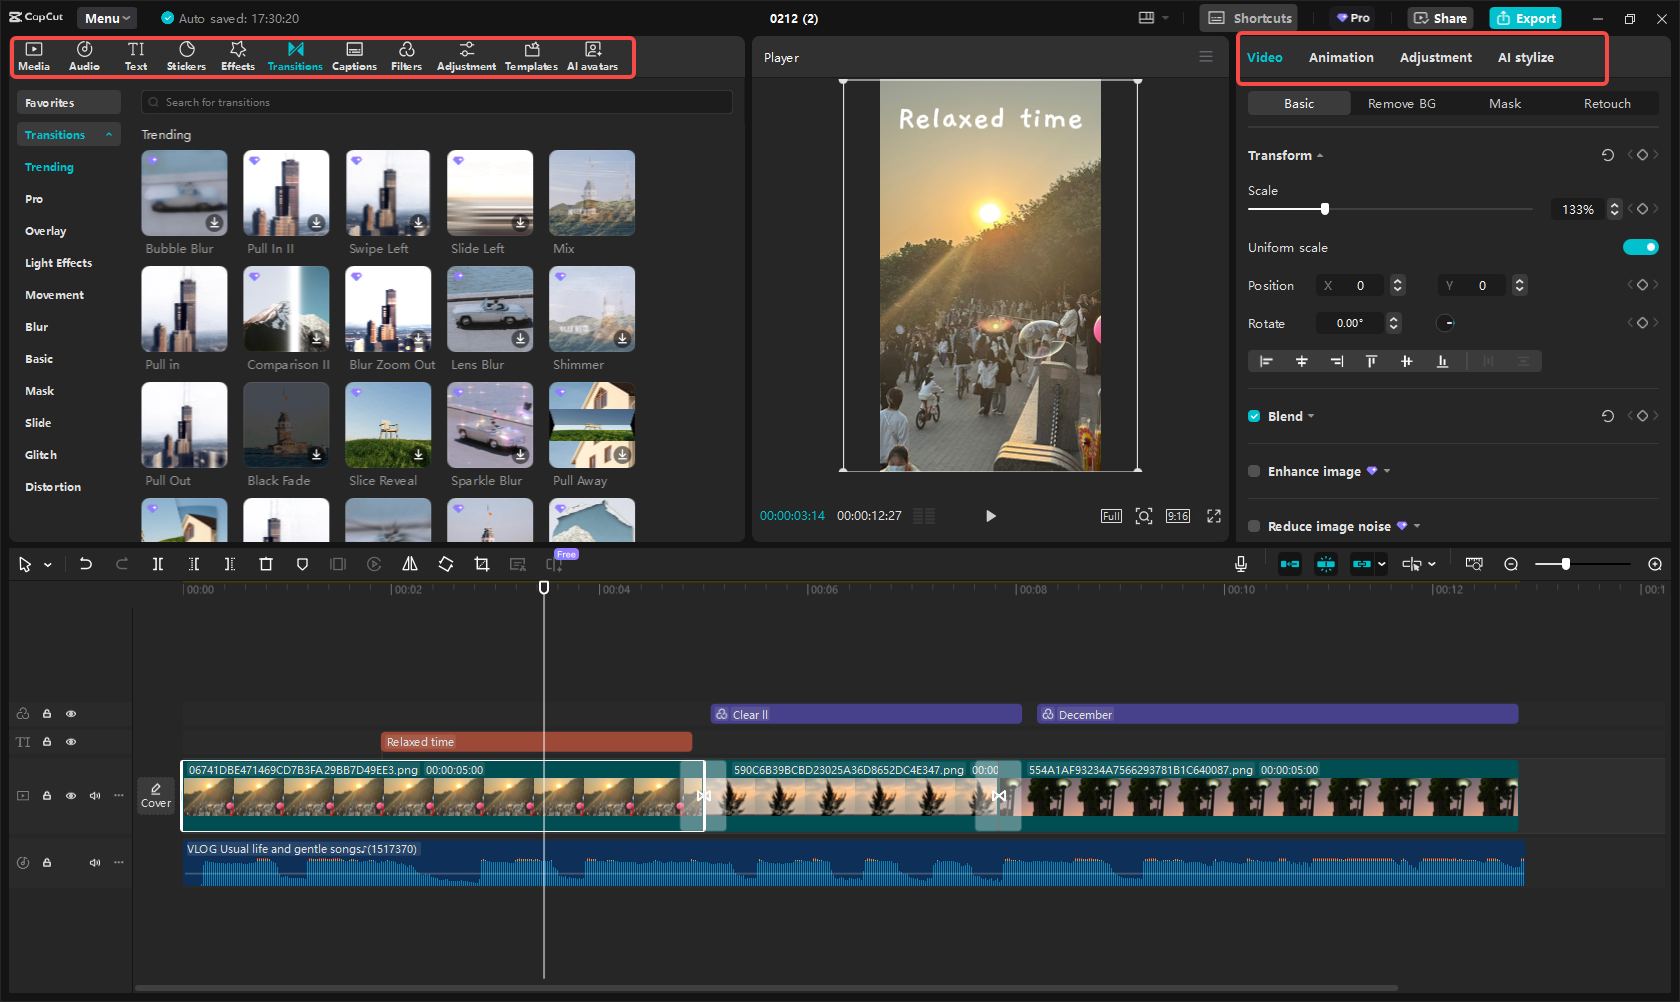The height and width of the screenshot is (1002, 1680).
Task: Enable the Enhance image checkbox
Action: coord(1254,470)
